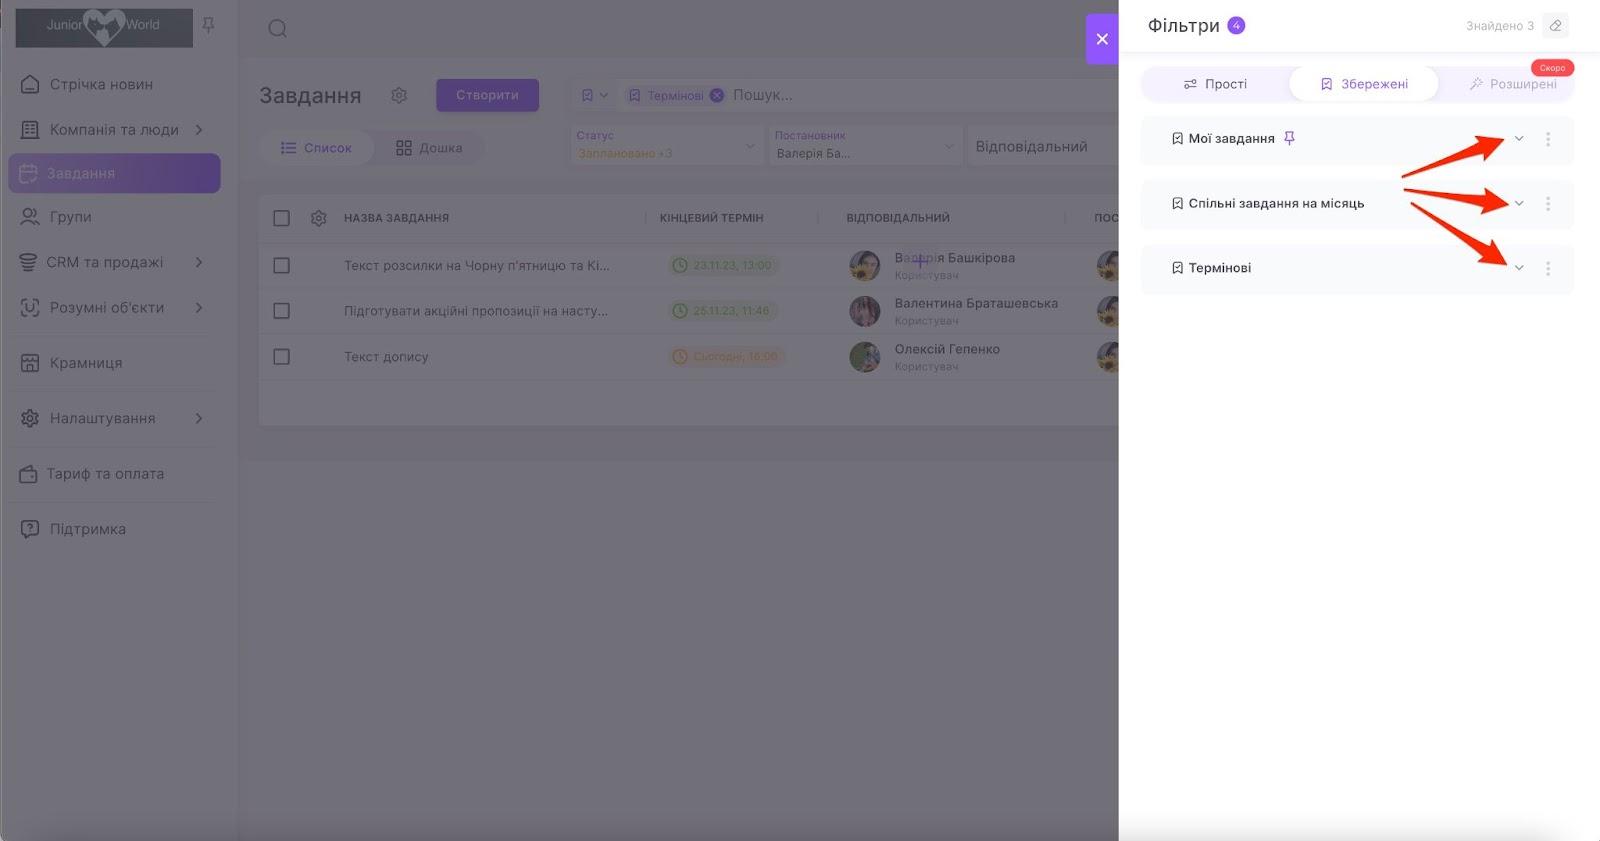The image size is (1600, 841).
Task: Open the Постановник filter dropdown
Action: pyautogui.click(x=865, y=146)
